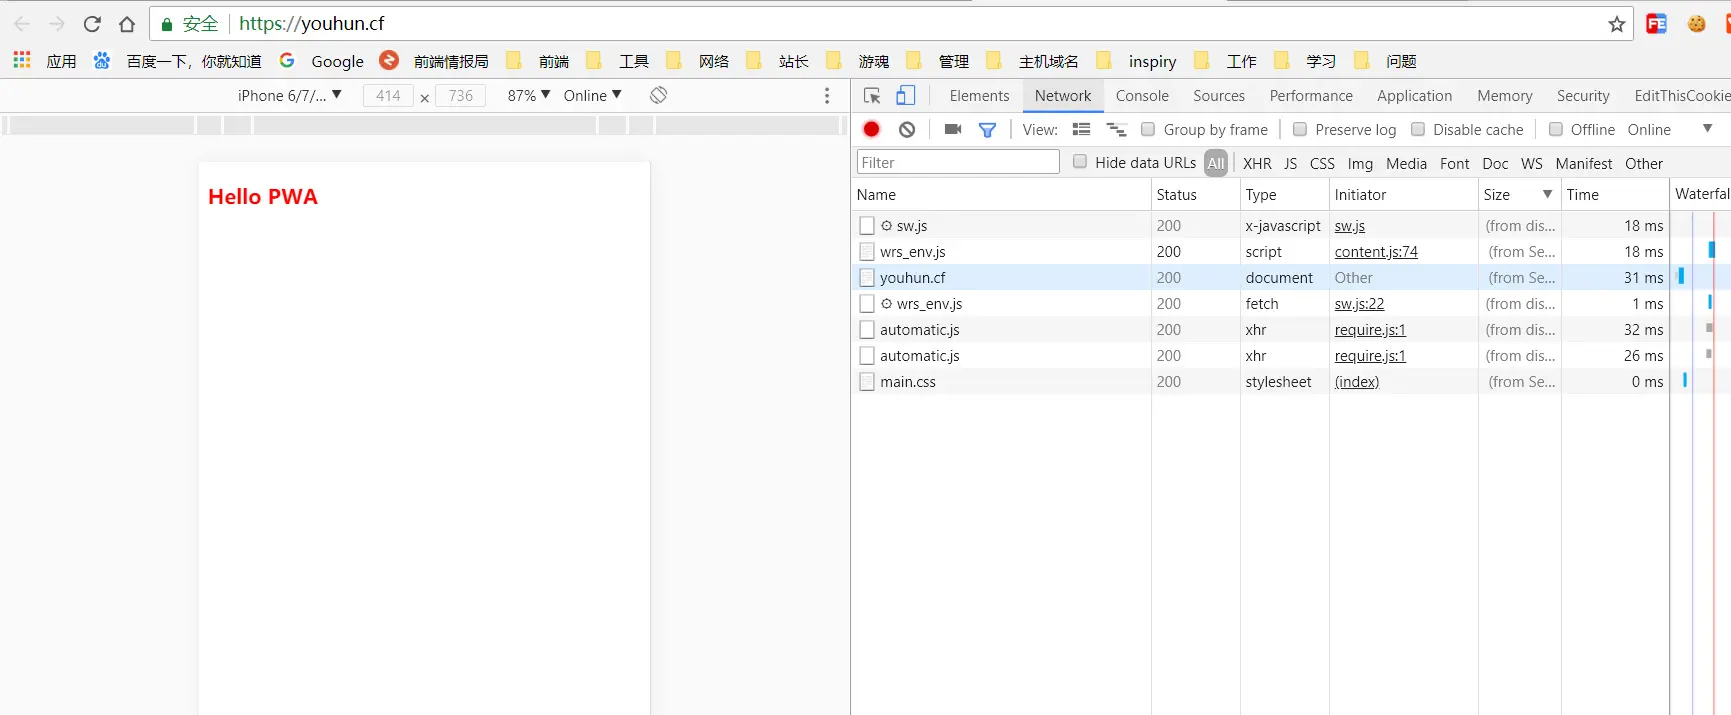The width and height of the screenshot is (1731, 715).
Task: Enable Preserve log checkbox
Action: tap(1300, 129)
